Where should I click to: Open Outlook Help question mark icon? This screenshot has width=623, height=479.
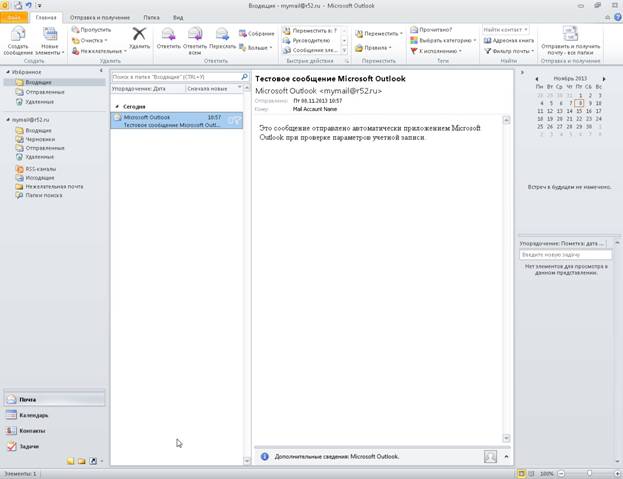pos(618,17)
